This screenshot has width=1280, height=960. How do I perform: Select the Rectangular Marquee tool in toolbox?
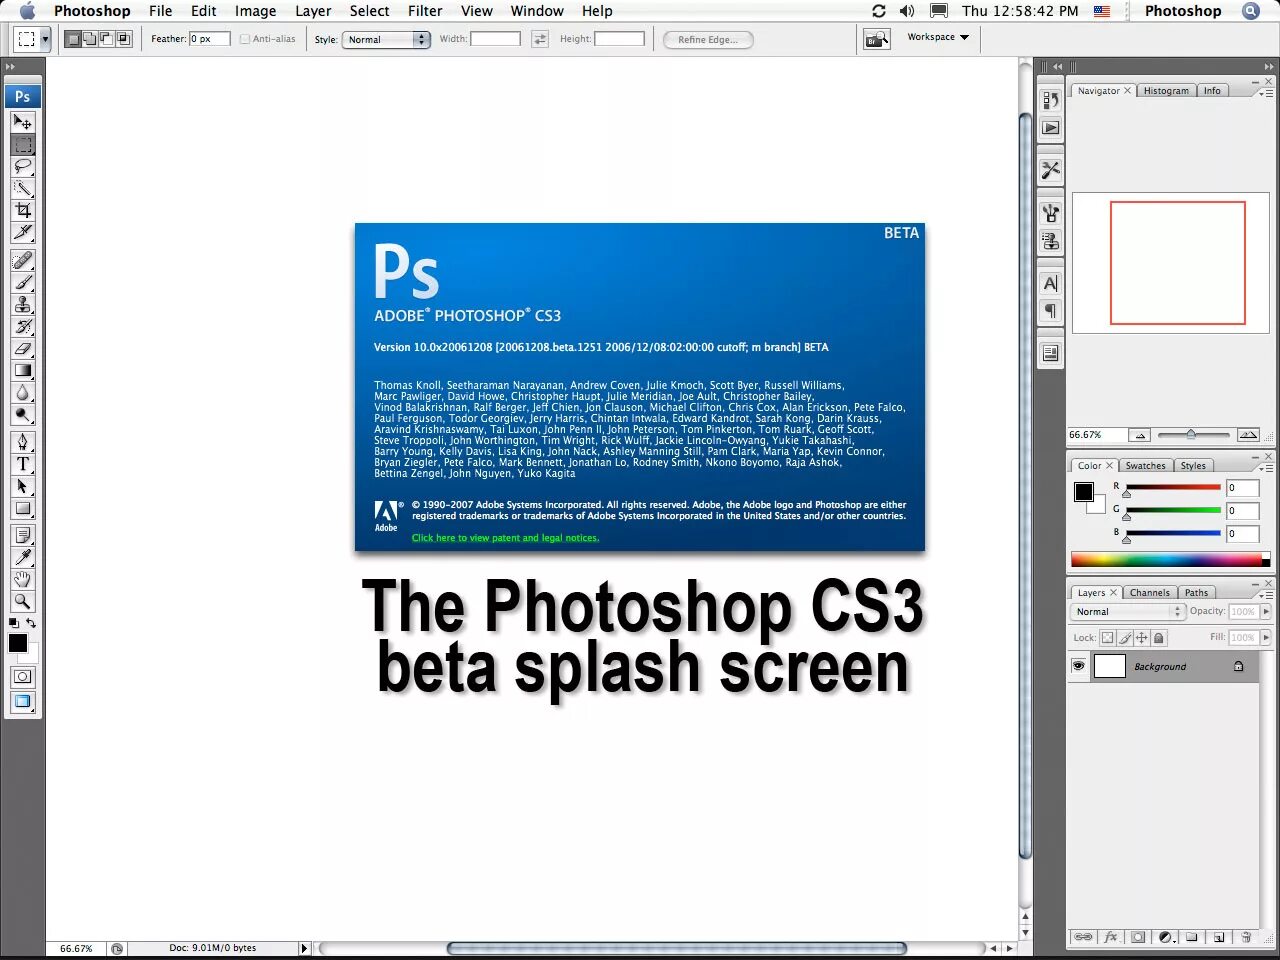pos(22,144)
